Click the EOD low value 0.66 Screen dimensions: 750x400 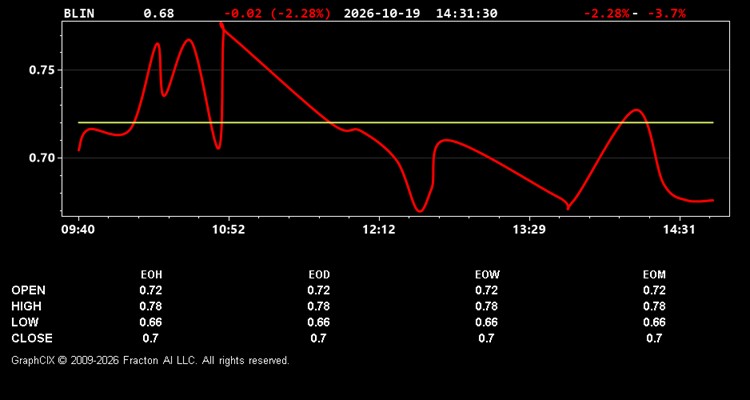coord(319,322)
